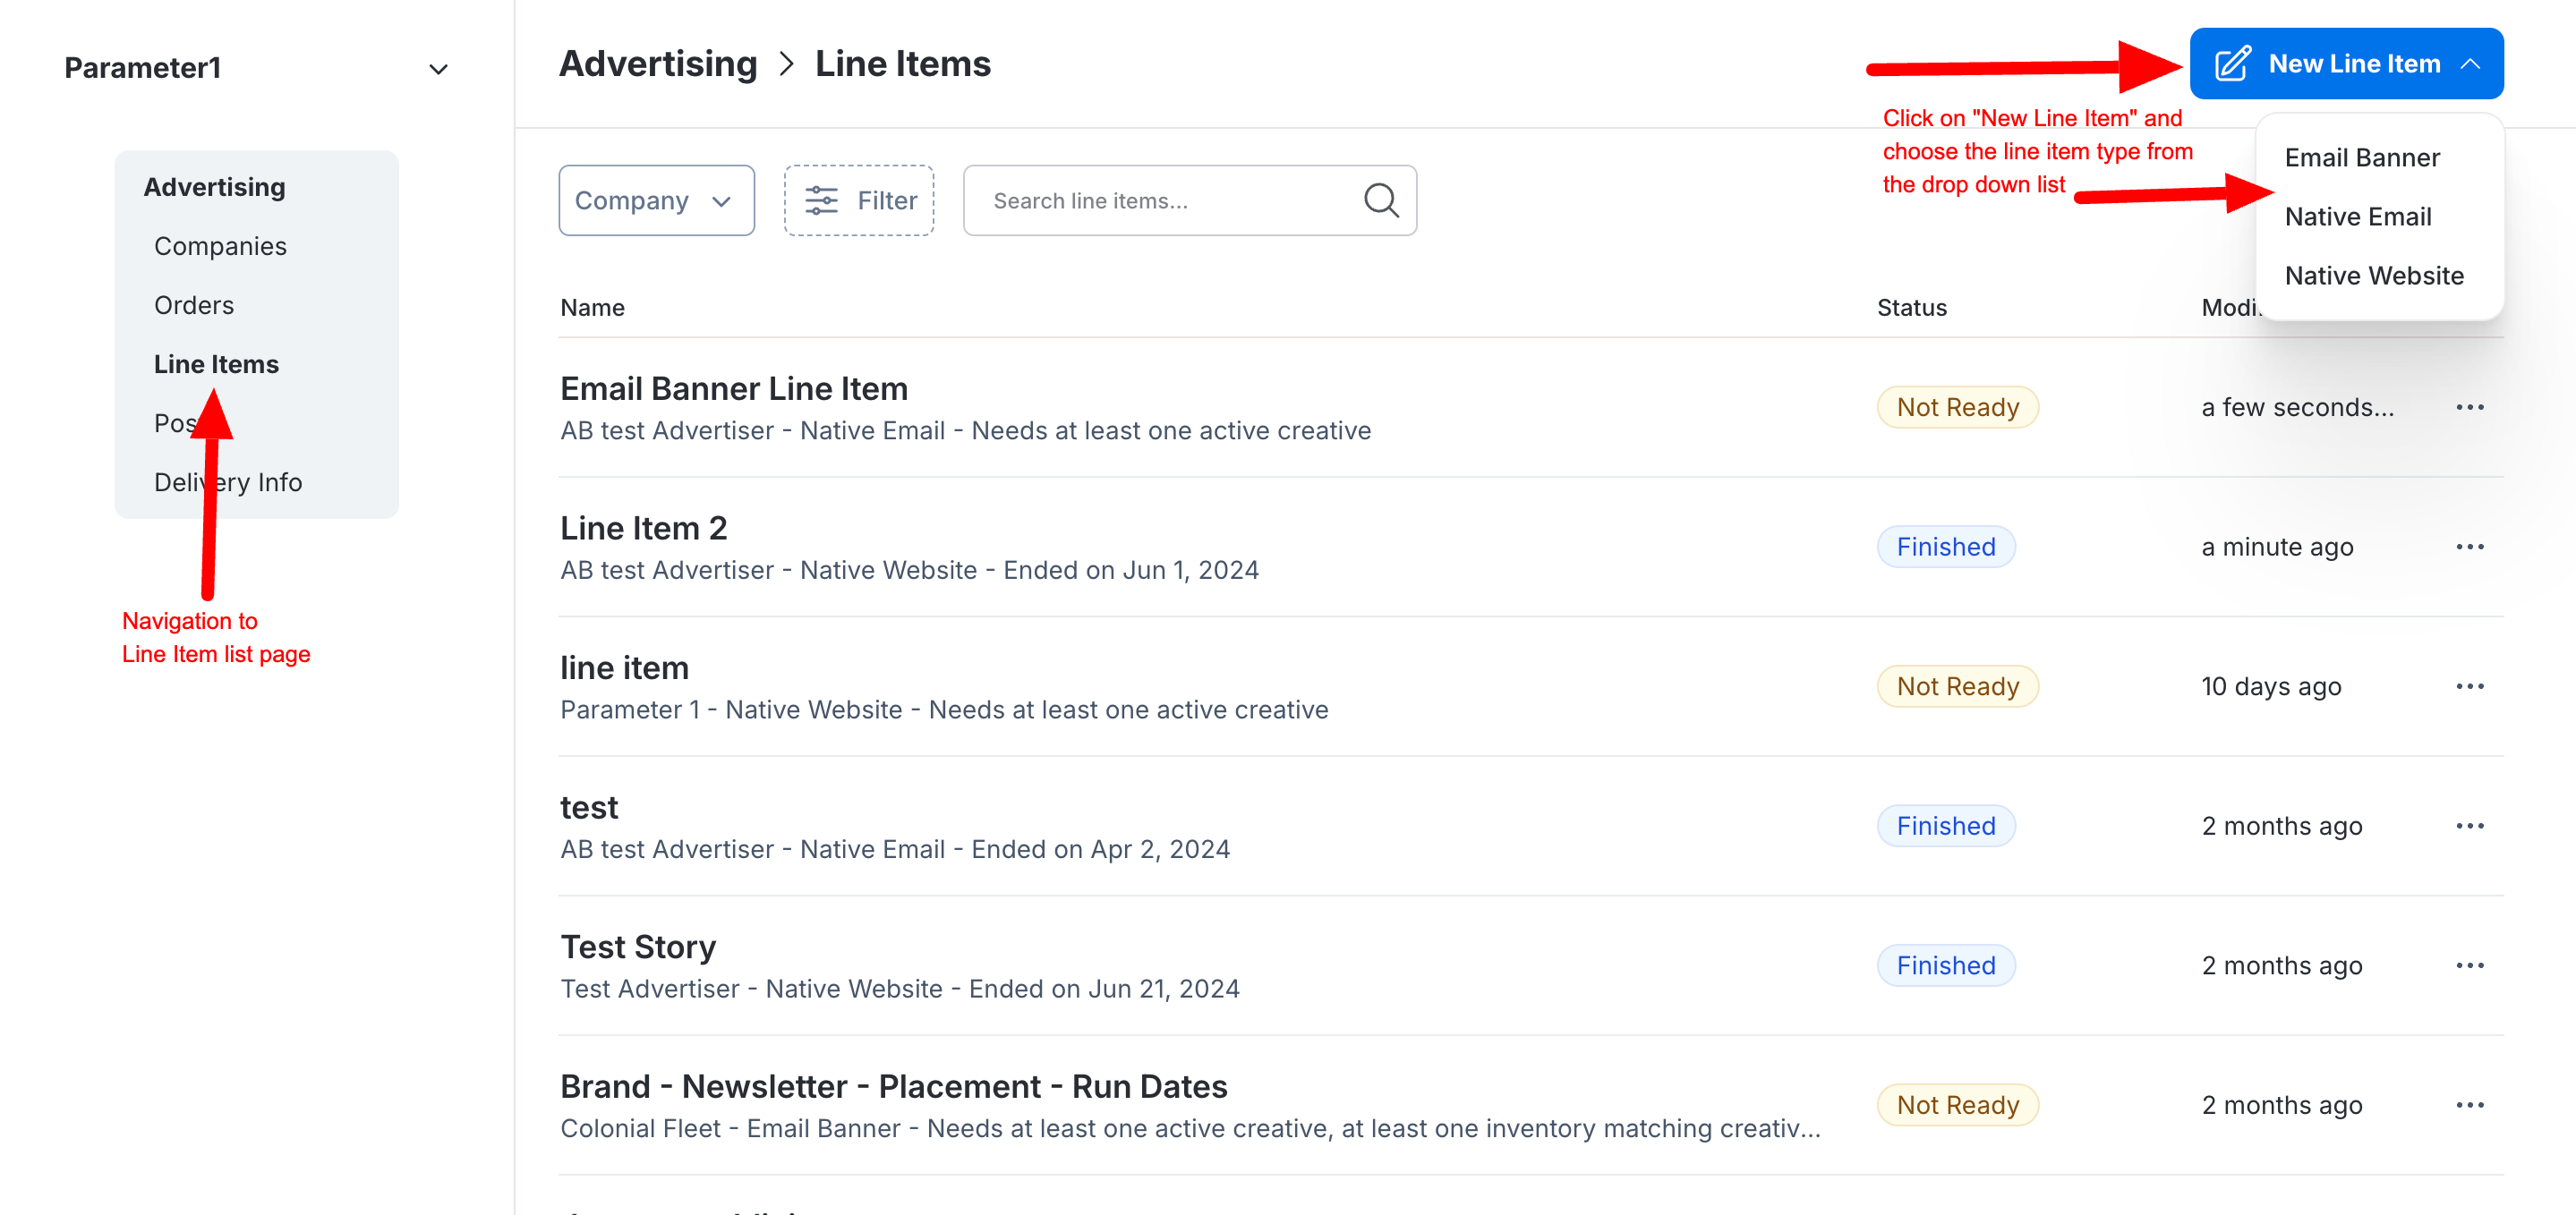2576x1215 pixels.
Task: Click the search magnifier icon
Action: [1381, 200]
